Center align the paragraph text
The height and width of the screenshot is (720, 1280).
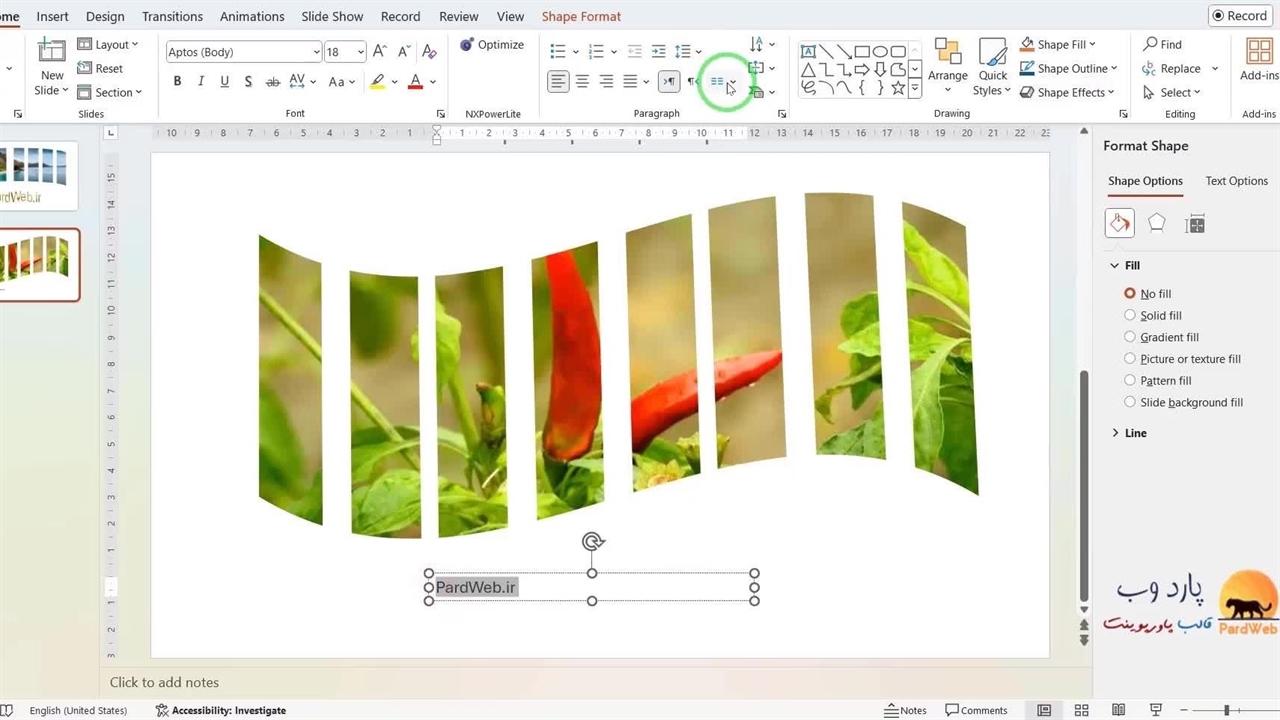pos(582,82)
